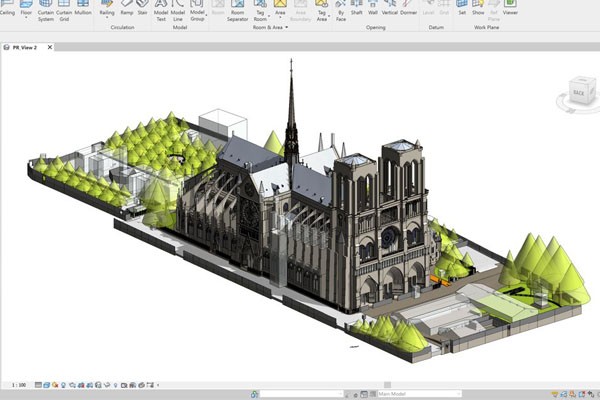
Task: Expand the Tag Area dropdown arrow
Action: click(x=329, y=16)
